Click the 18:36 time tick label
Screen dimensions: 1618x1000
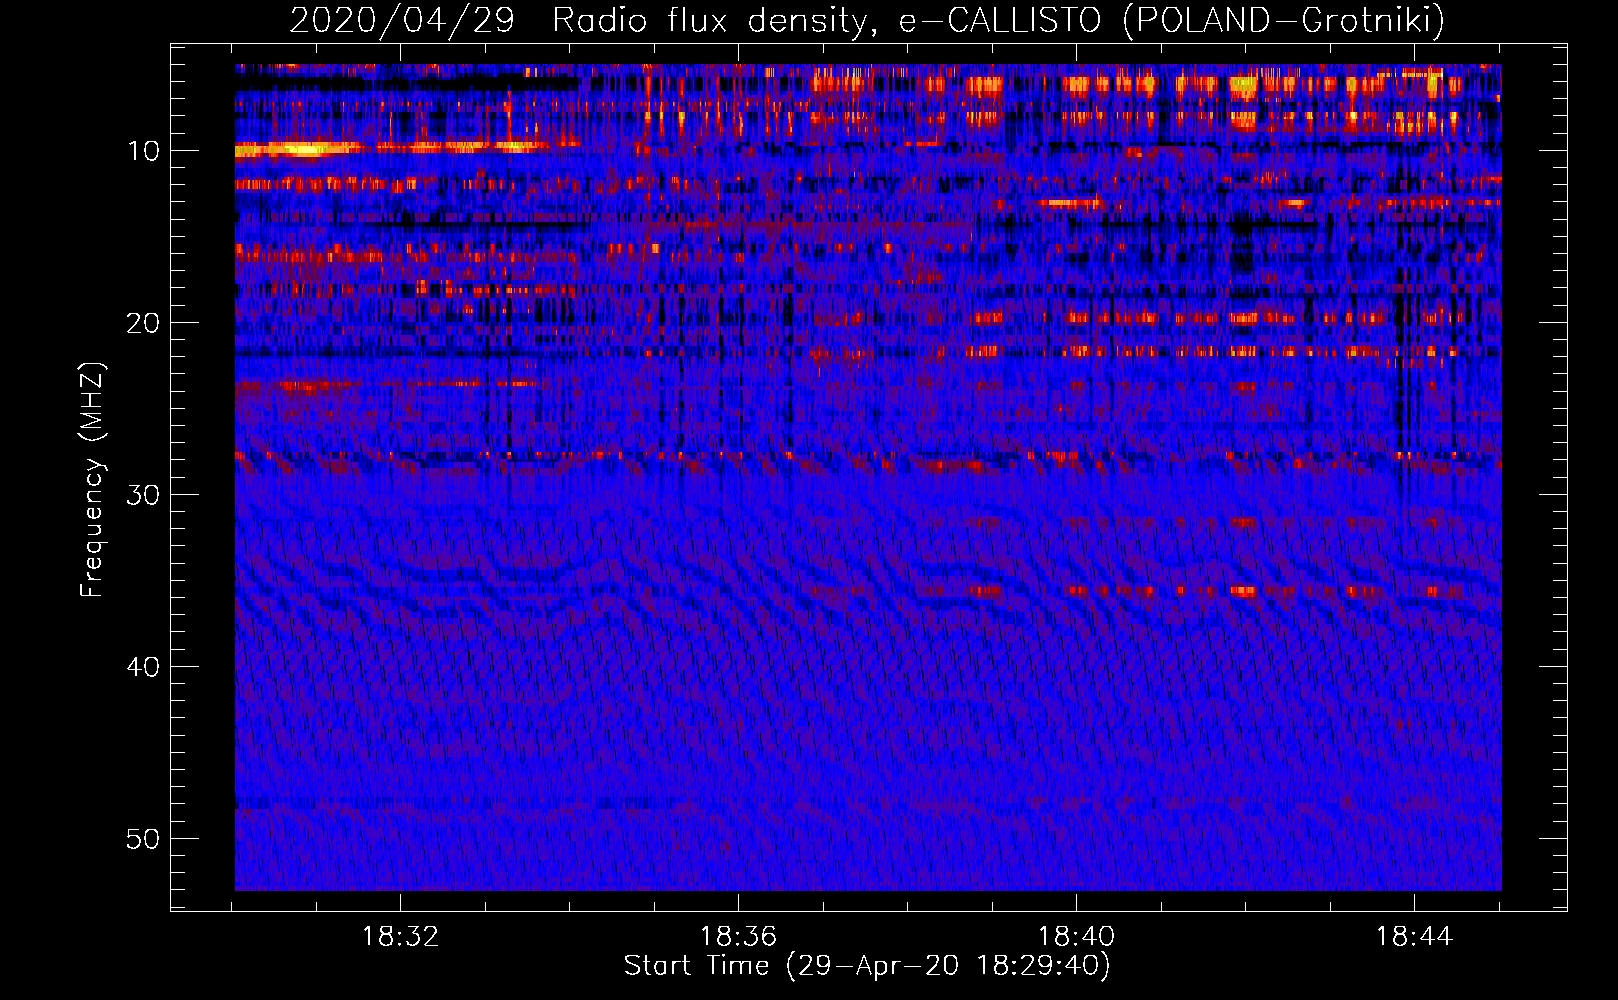coord(738,937)
